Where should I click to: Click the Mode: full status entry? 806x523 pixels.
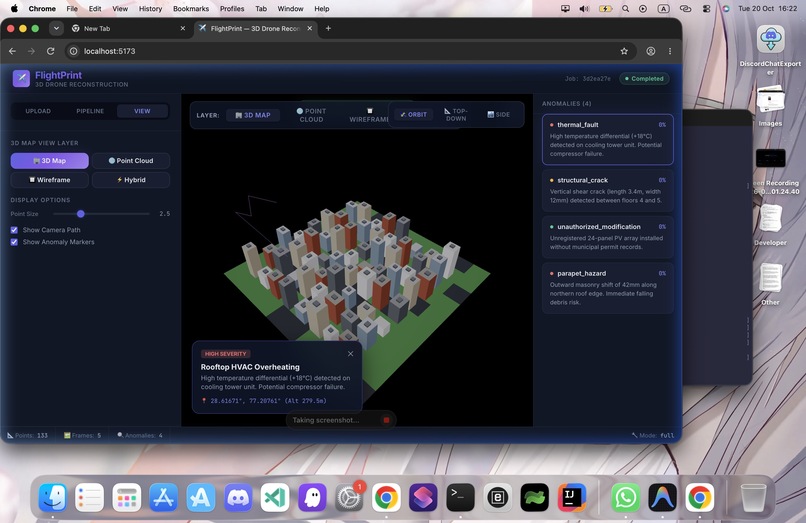(x=653, y=436)
